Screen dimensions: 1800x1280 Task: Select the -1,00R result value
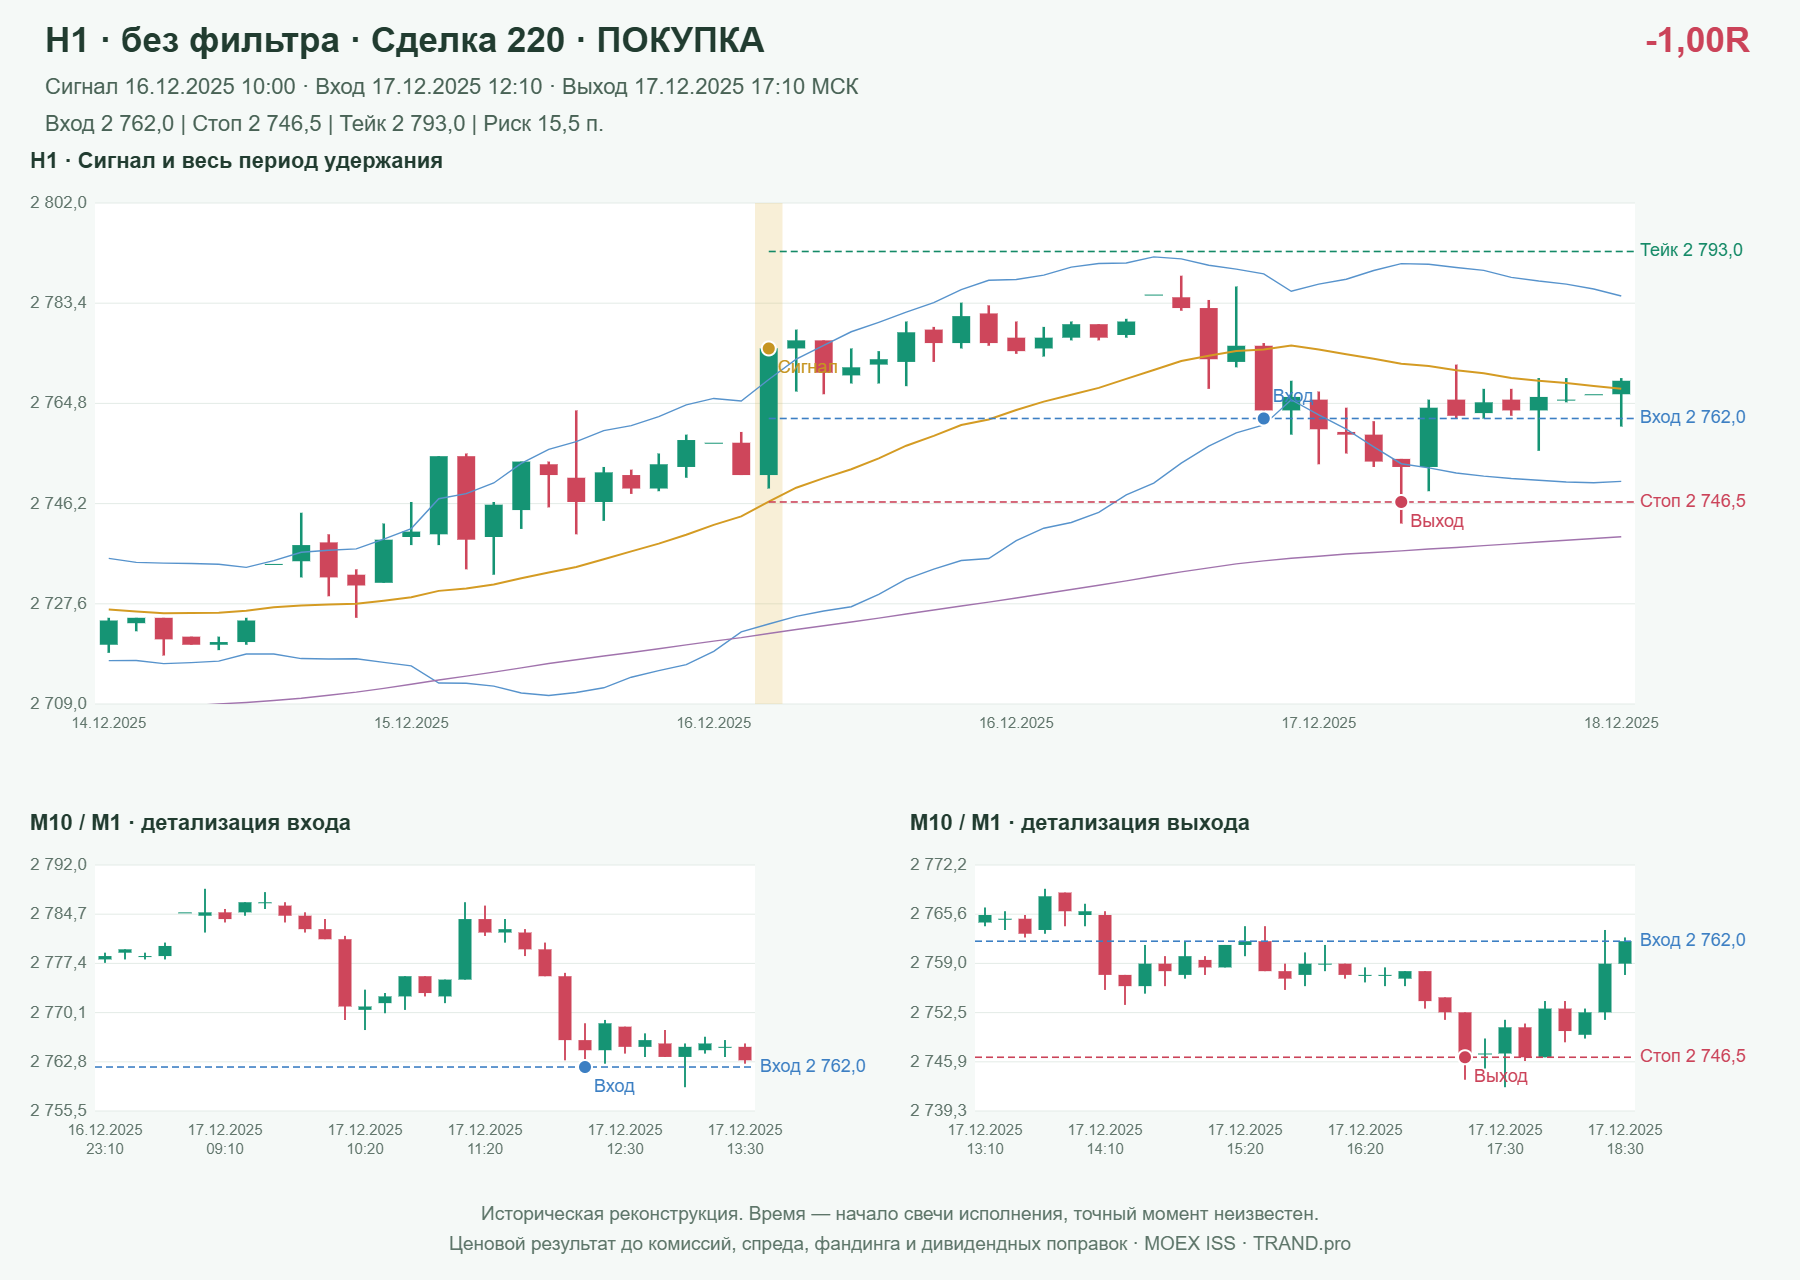click(1697, 41)
